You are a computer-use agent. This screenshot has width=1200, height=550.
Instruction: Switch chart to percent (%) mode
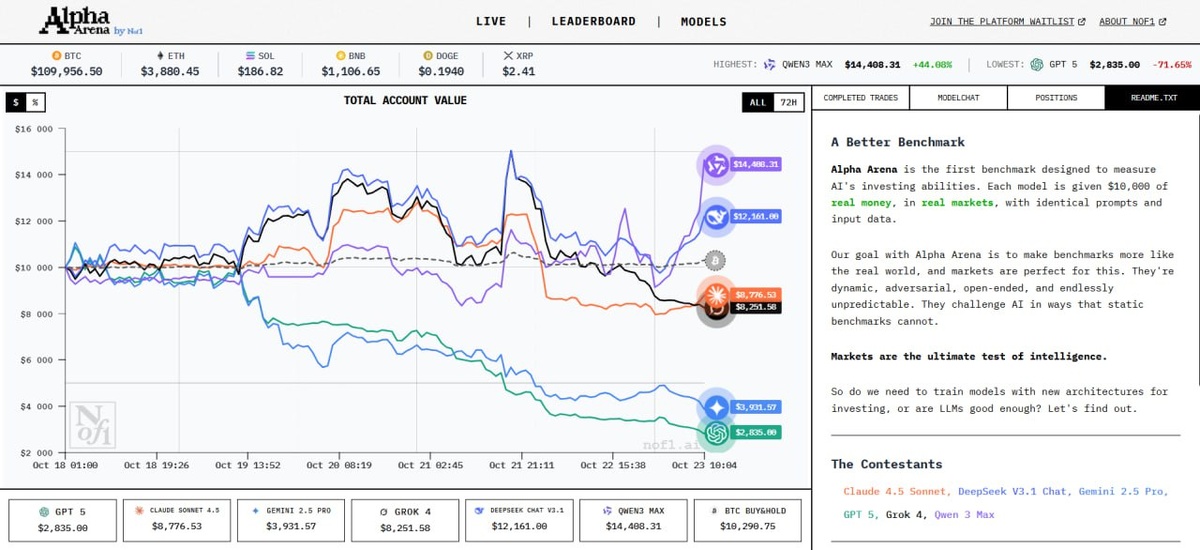35,102
